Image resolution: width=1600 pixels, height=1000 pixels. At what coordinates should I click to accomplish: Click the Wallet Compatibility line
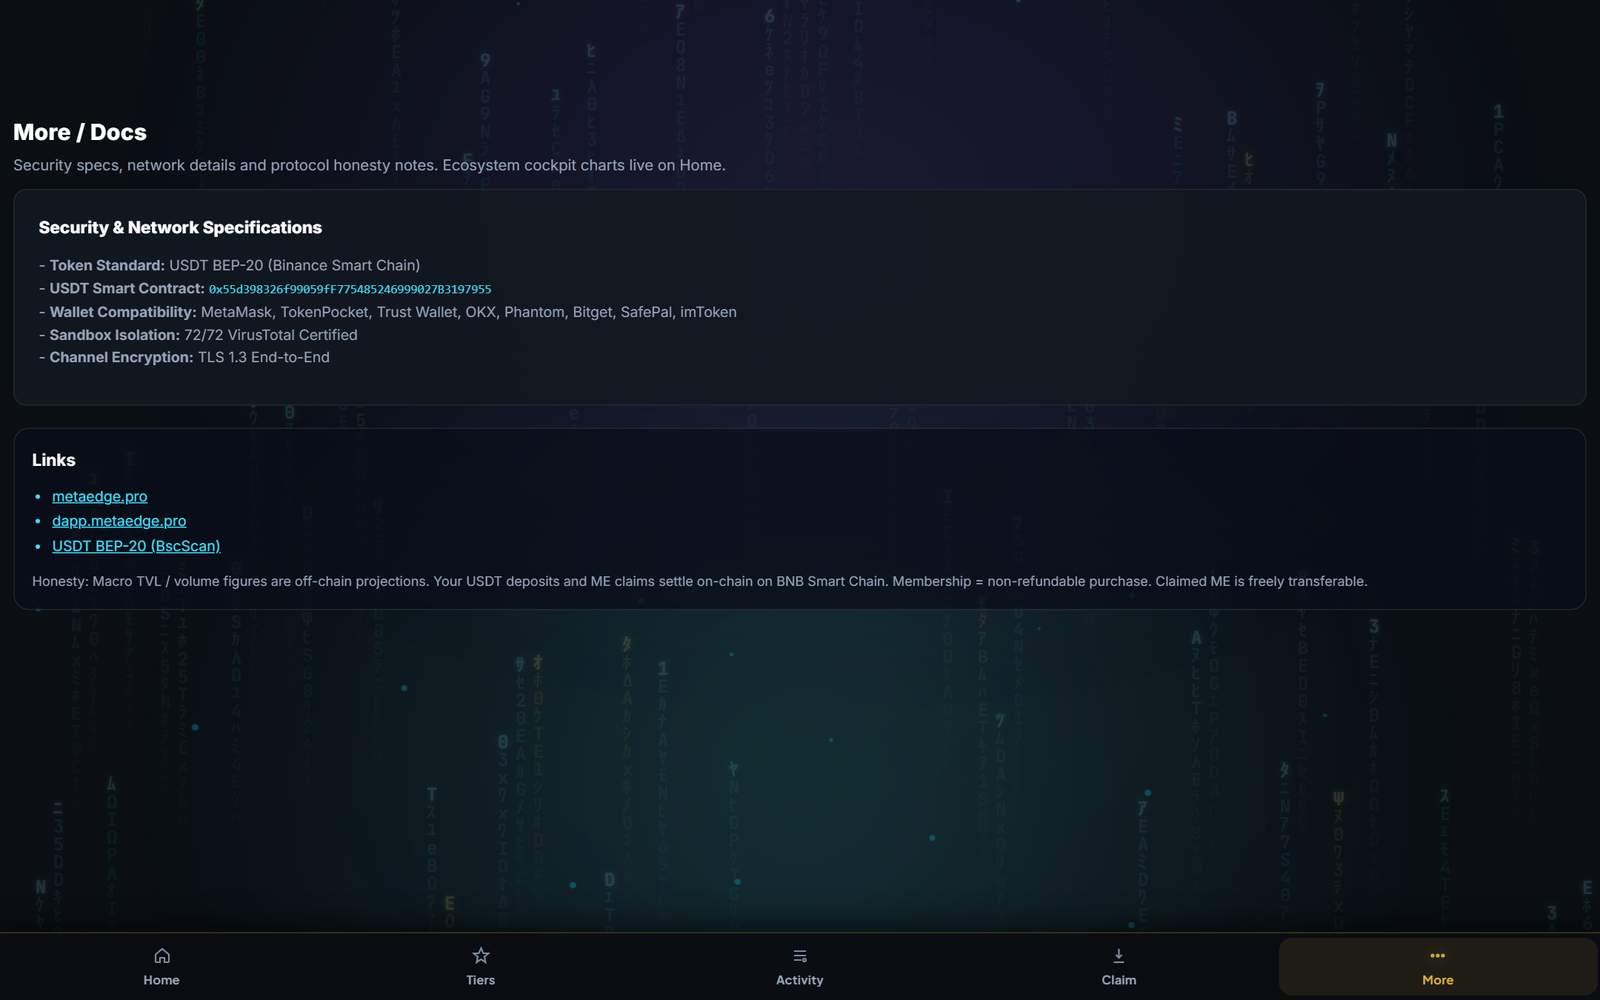388,312
